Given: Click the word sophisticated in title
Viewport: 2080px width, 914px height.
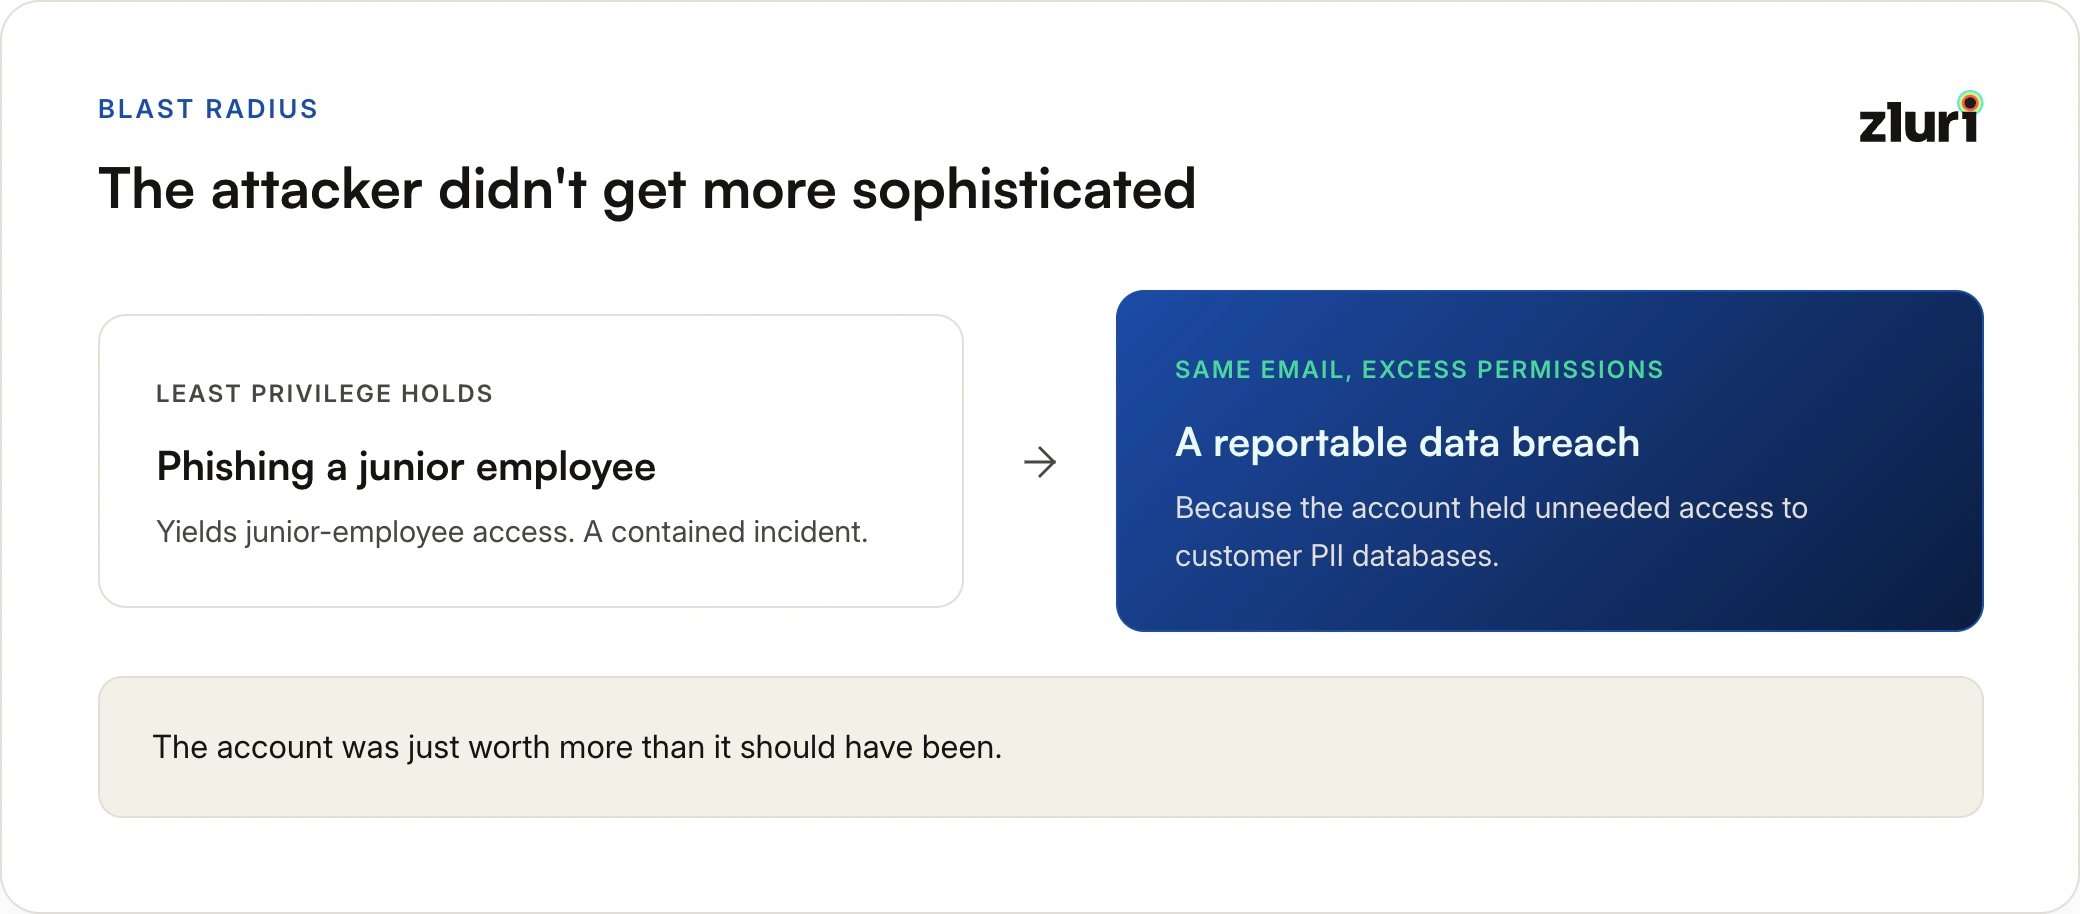Looking at the screenshot, I should [x=1024, y=189].
